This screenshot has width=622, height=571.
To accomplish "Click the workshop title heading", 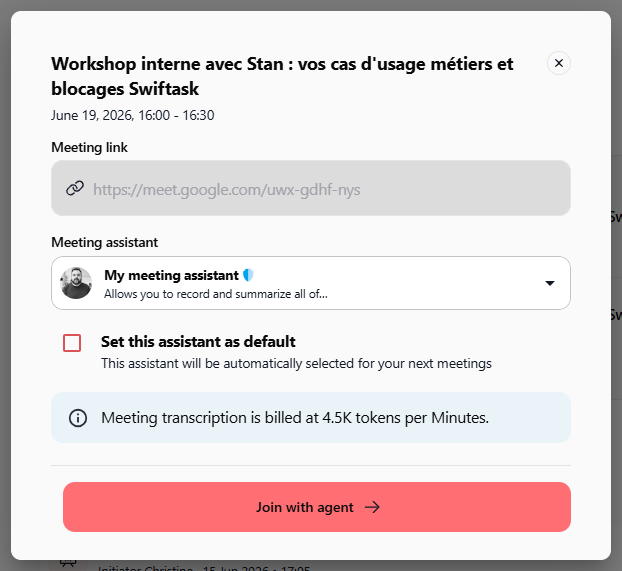I will click(282, 76).
